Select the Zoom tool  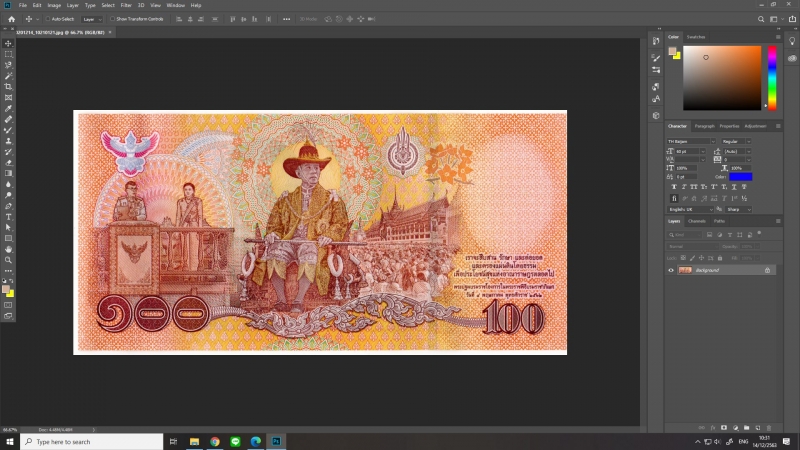pos(8,260)
